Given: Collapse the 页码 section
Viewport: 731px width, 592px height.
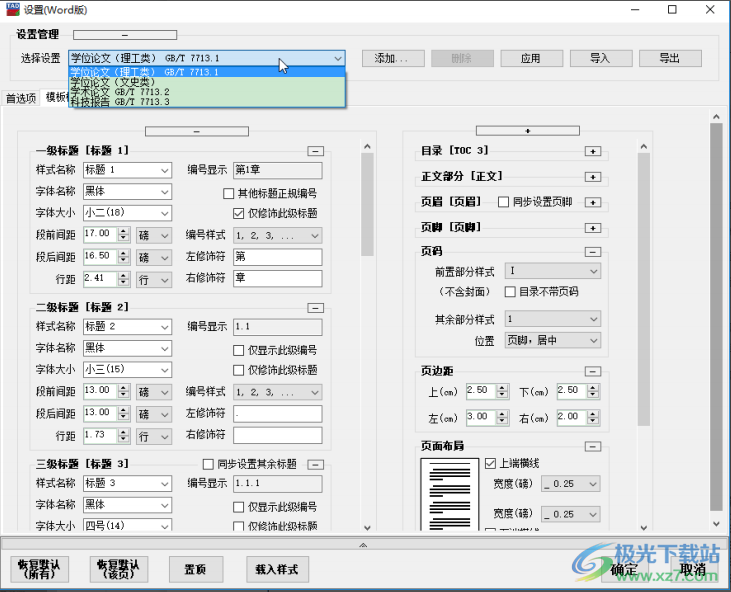Looking at the screenshot, I should click(x=593, y=252).
